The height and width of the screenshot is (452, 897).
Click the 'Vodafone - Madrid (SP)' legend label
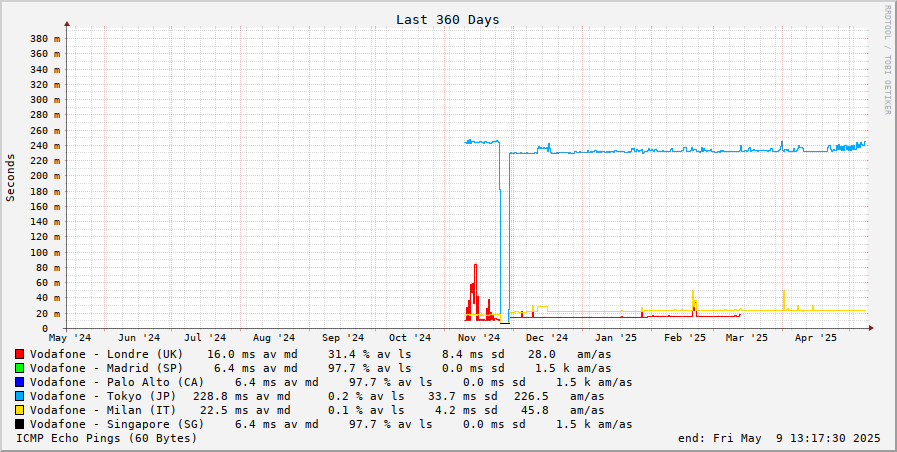(106, 368)
